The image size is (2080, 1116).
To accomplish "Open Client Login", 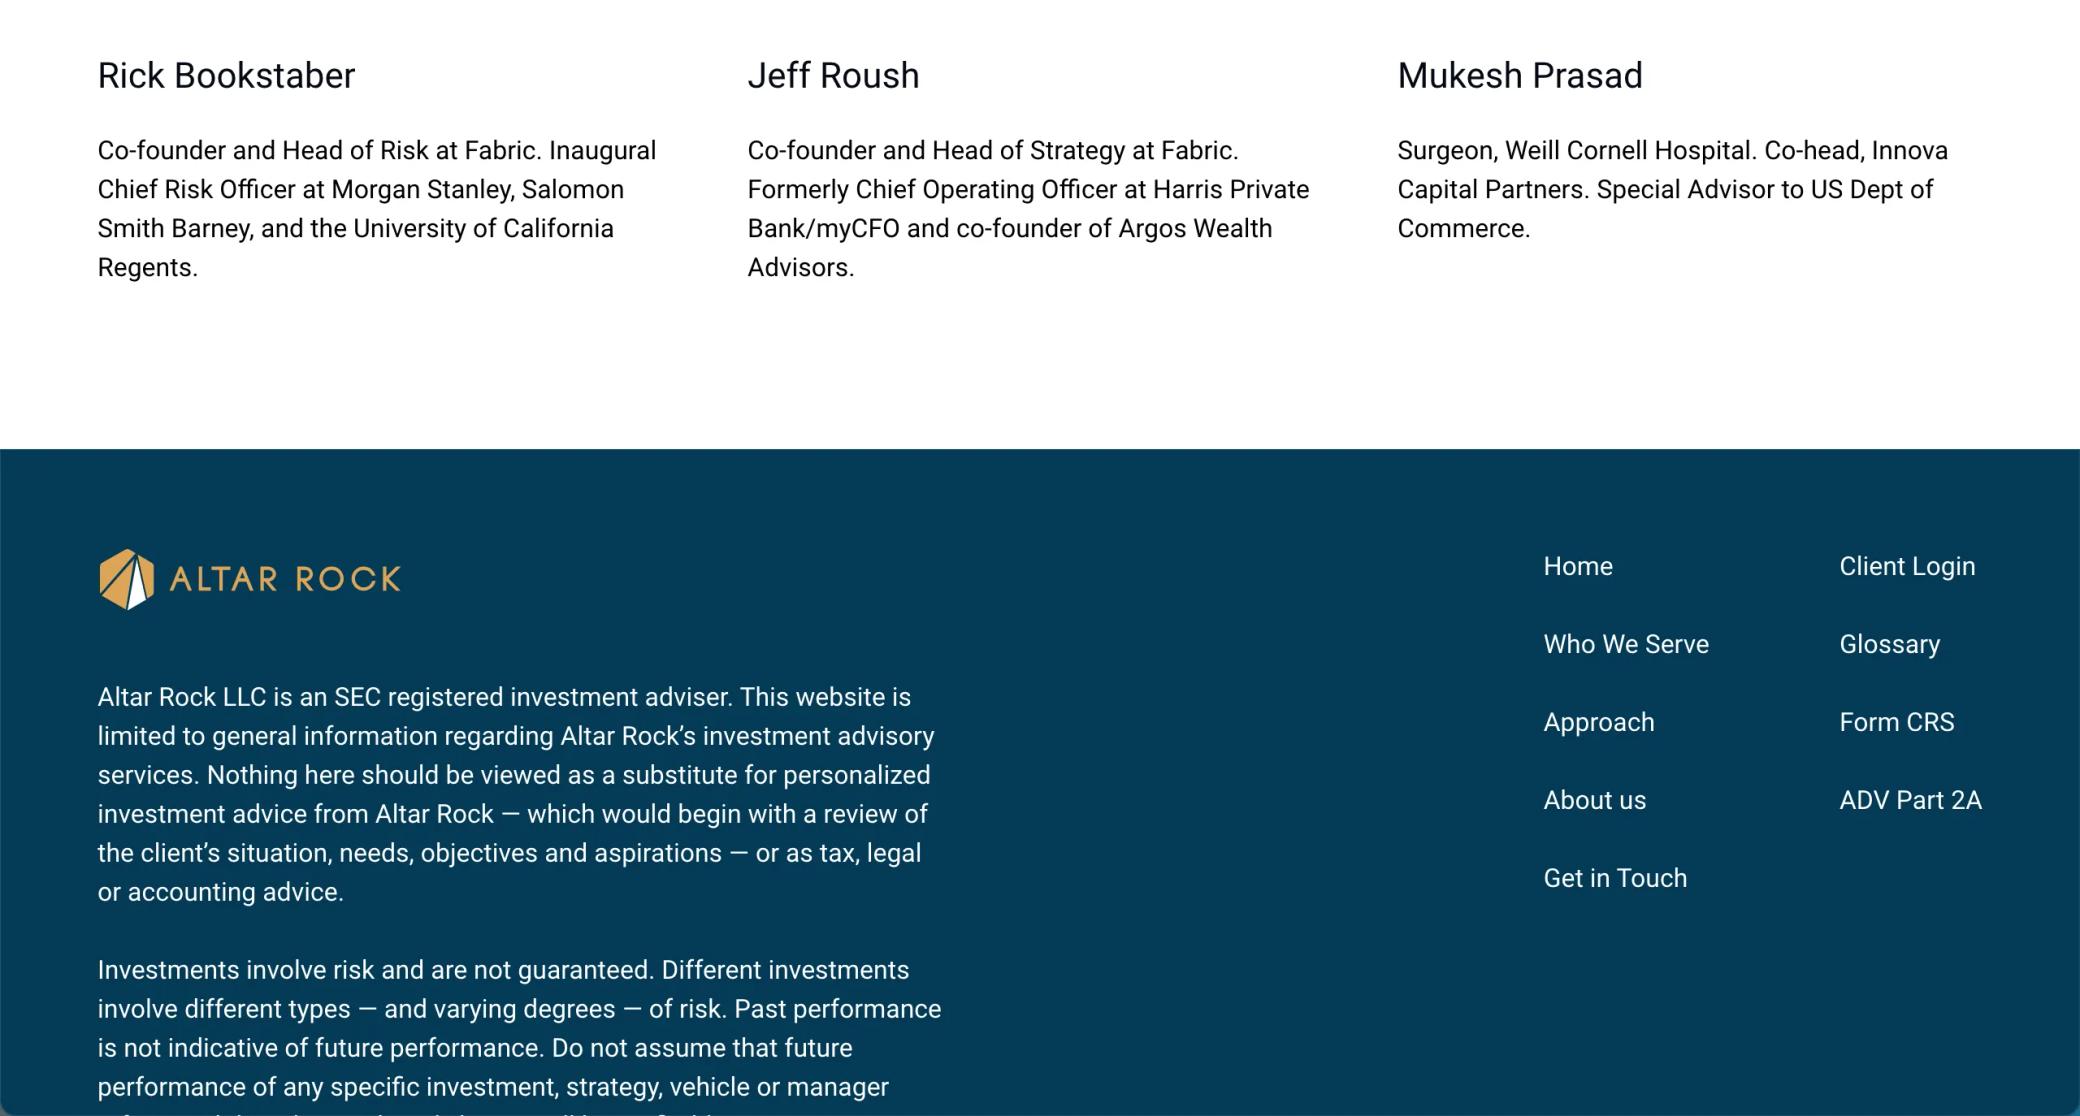I will [x=1907, y=566].
